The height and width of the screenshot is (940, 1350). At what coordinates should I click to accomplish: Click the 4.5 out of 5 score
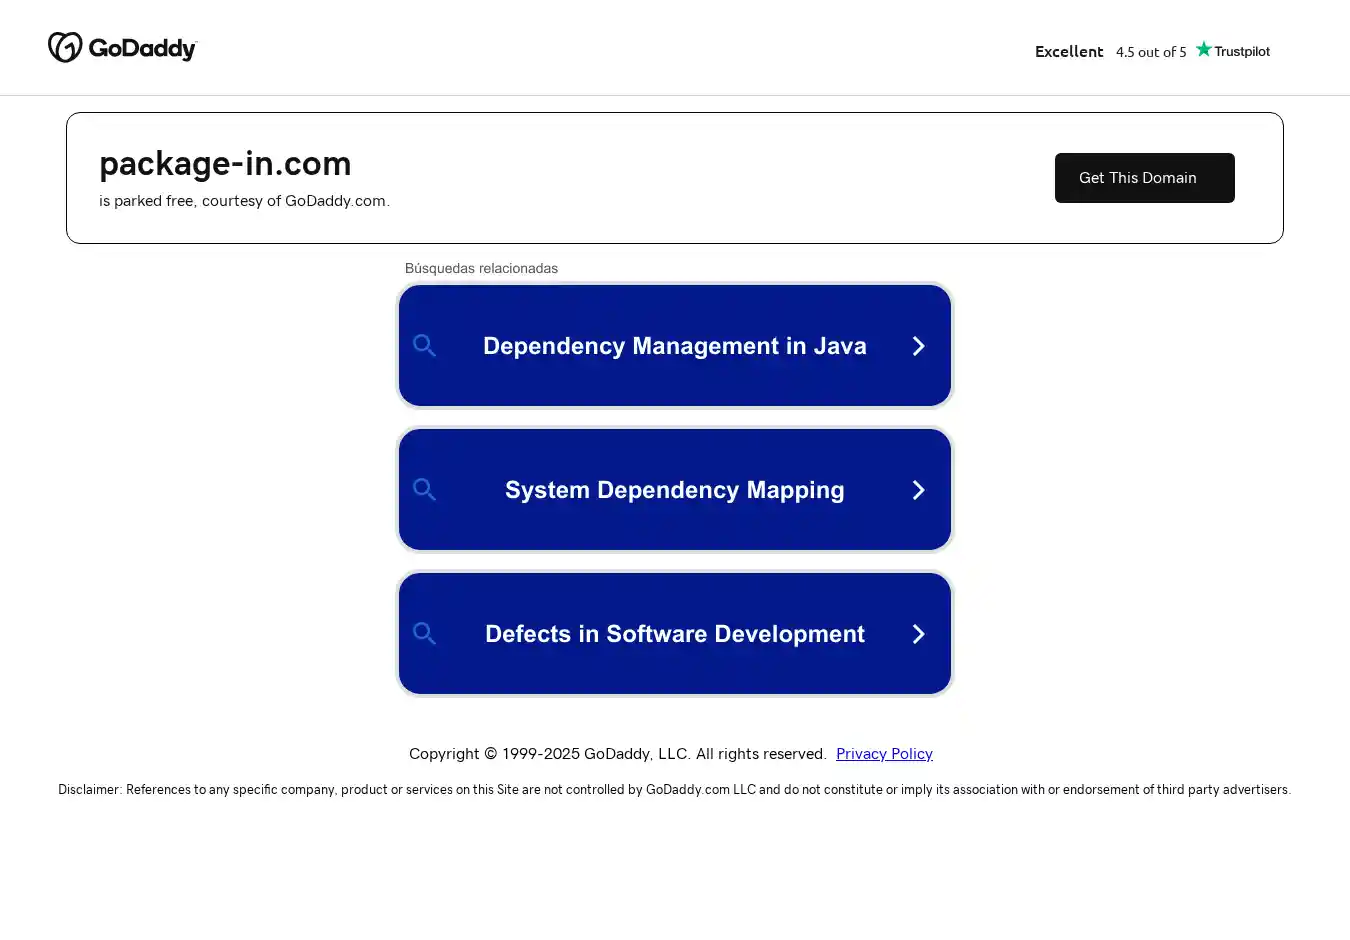(1151, 52)
